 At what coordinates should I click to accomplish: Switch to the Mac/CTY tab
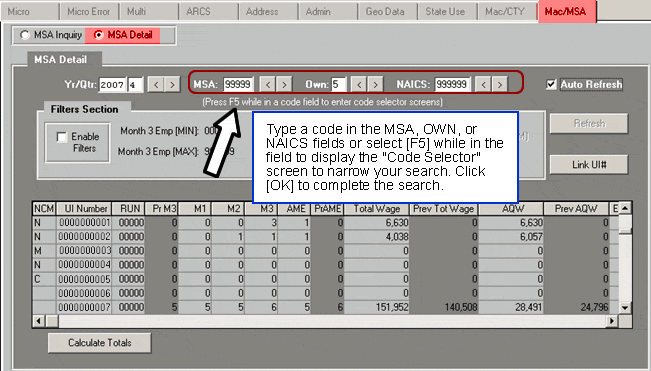(508, 12)
